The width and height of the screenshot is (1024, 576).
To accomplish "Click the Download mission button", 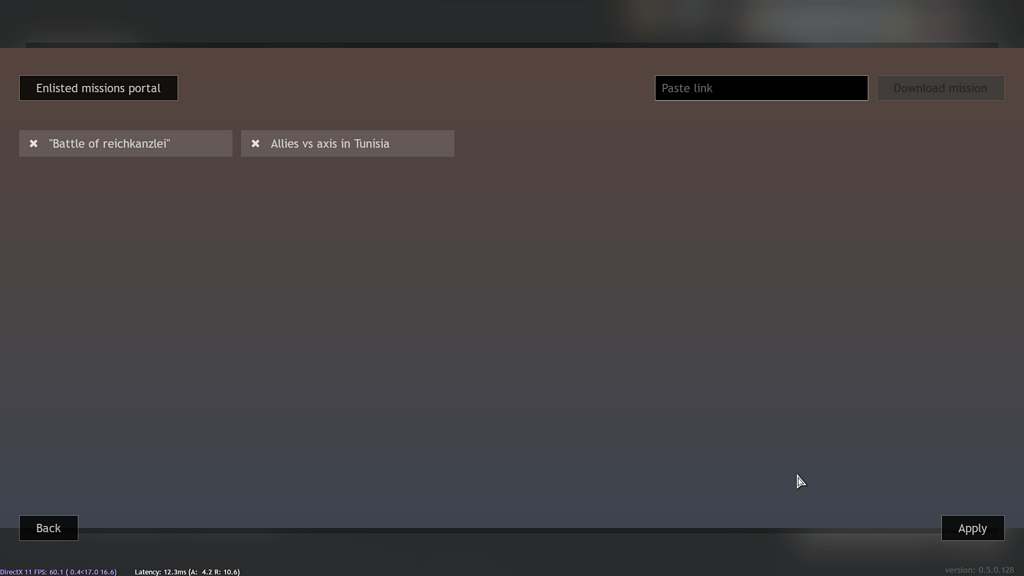I will click(x=940, y=88).
